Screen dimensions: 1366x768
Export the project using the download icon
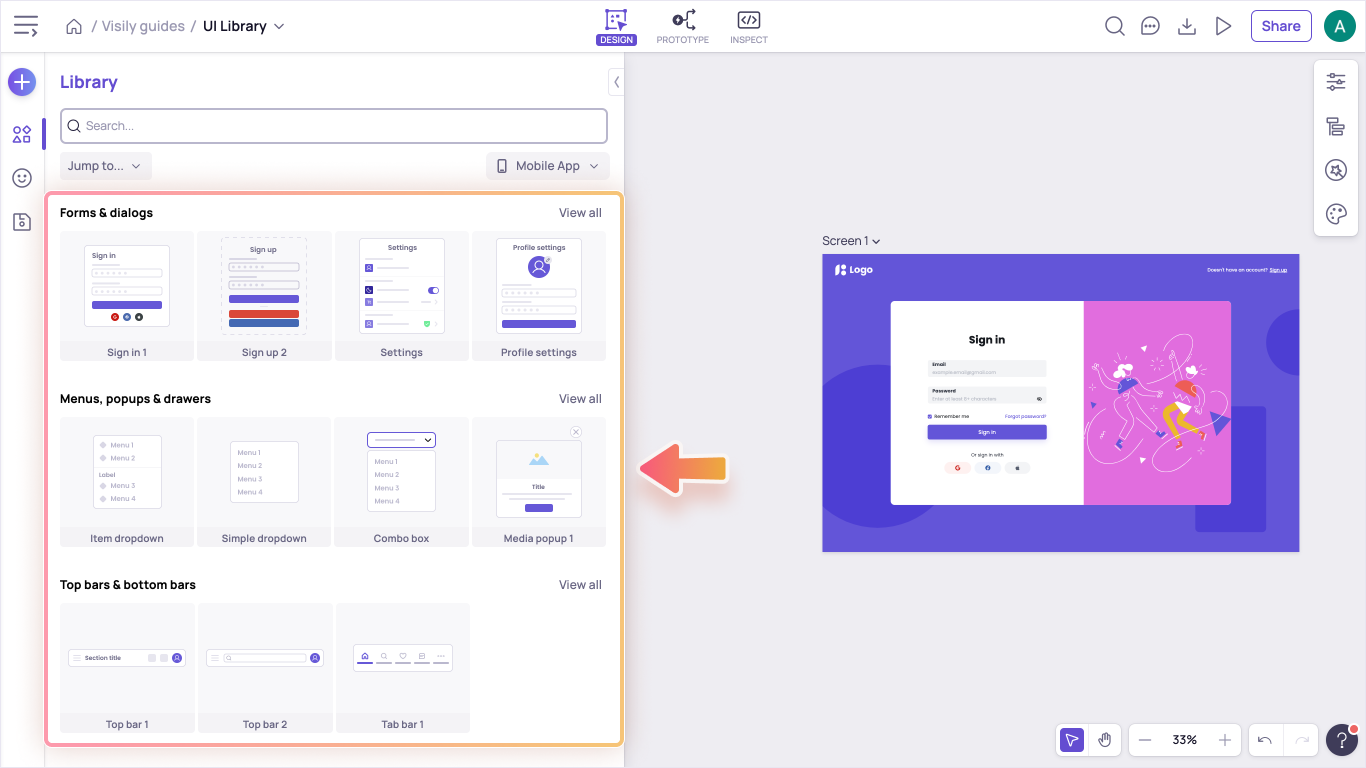1186,26
